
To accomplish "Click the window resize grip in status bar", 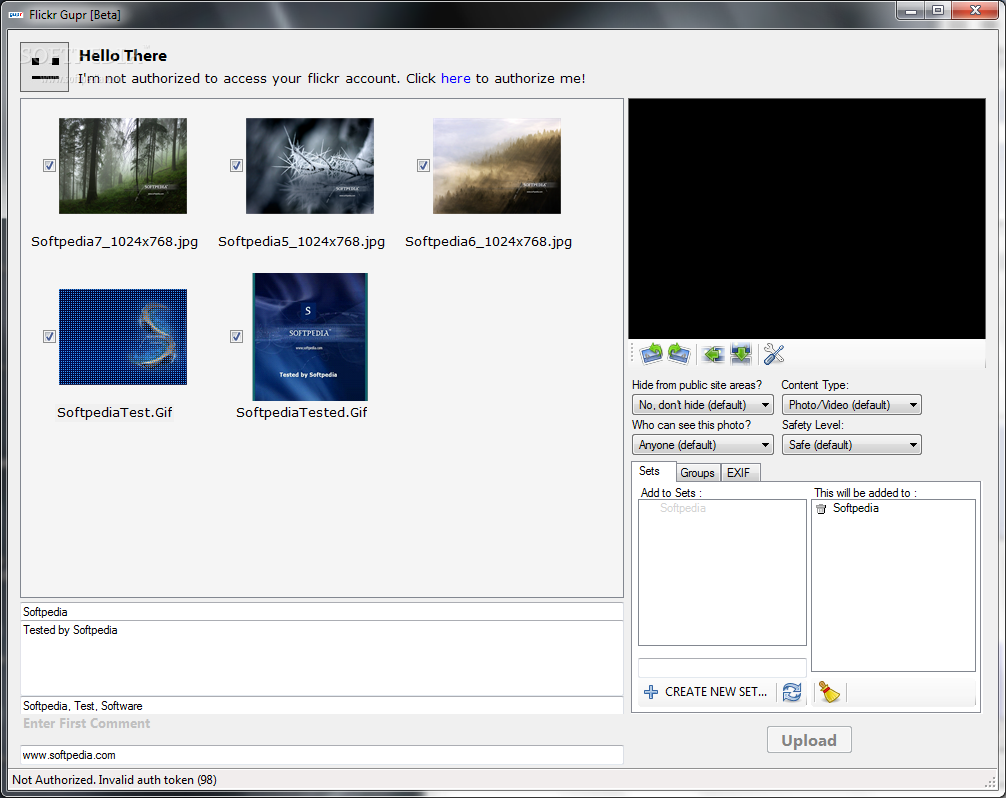I will (990, 781).
